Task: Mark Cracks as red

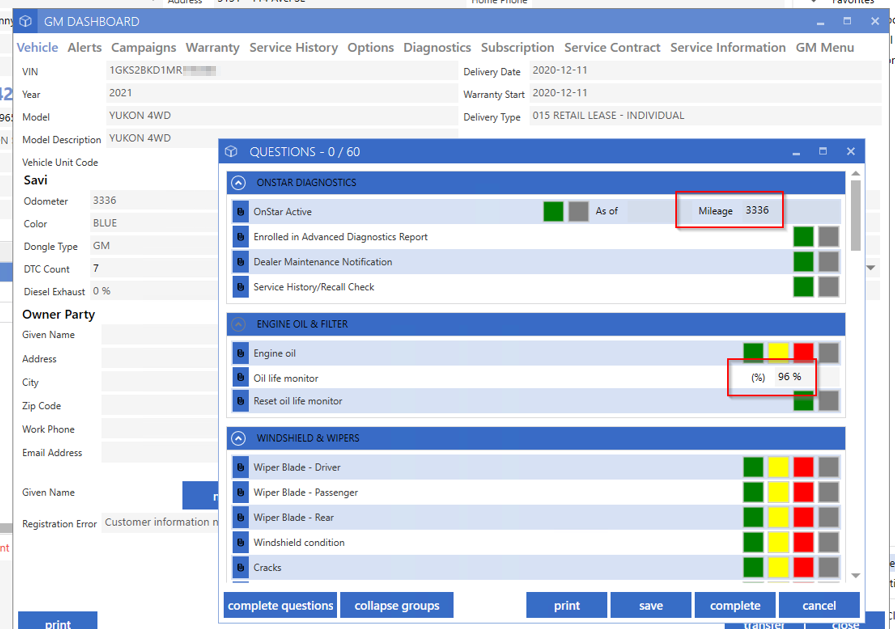Action: (x=803, y=567)
